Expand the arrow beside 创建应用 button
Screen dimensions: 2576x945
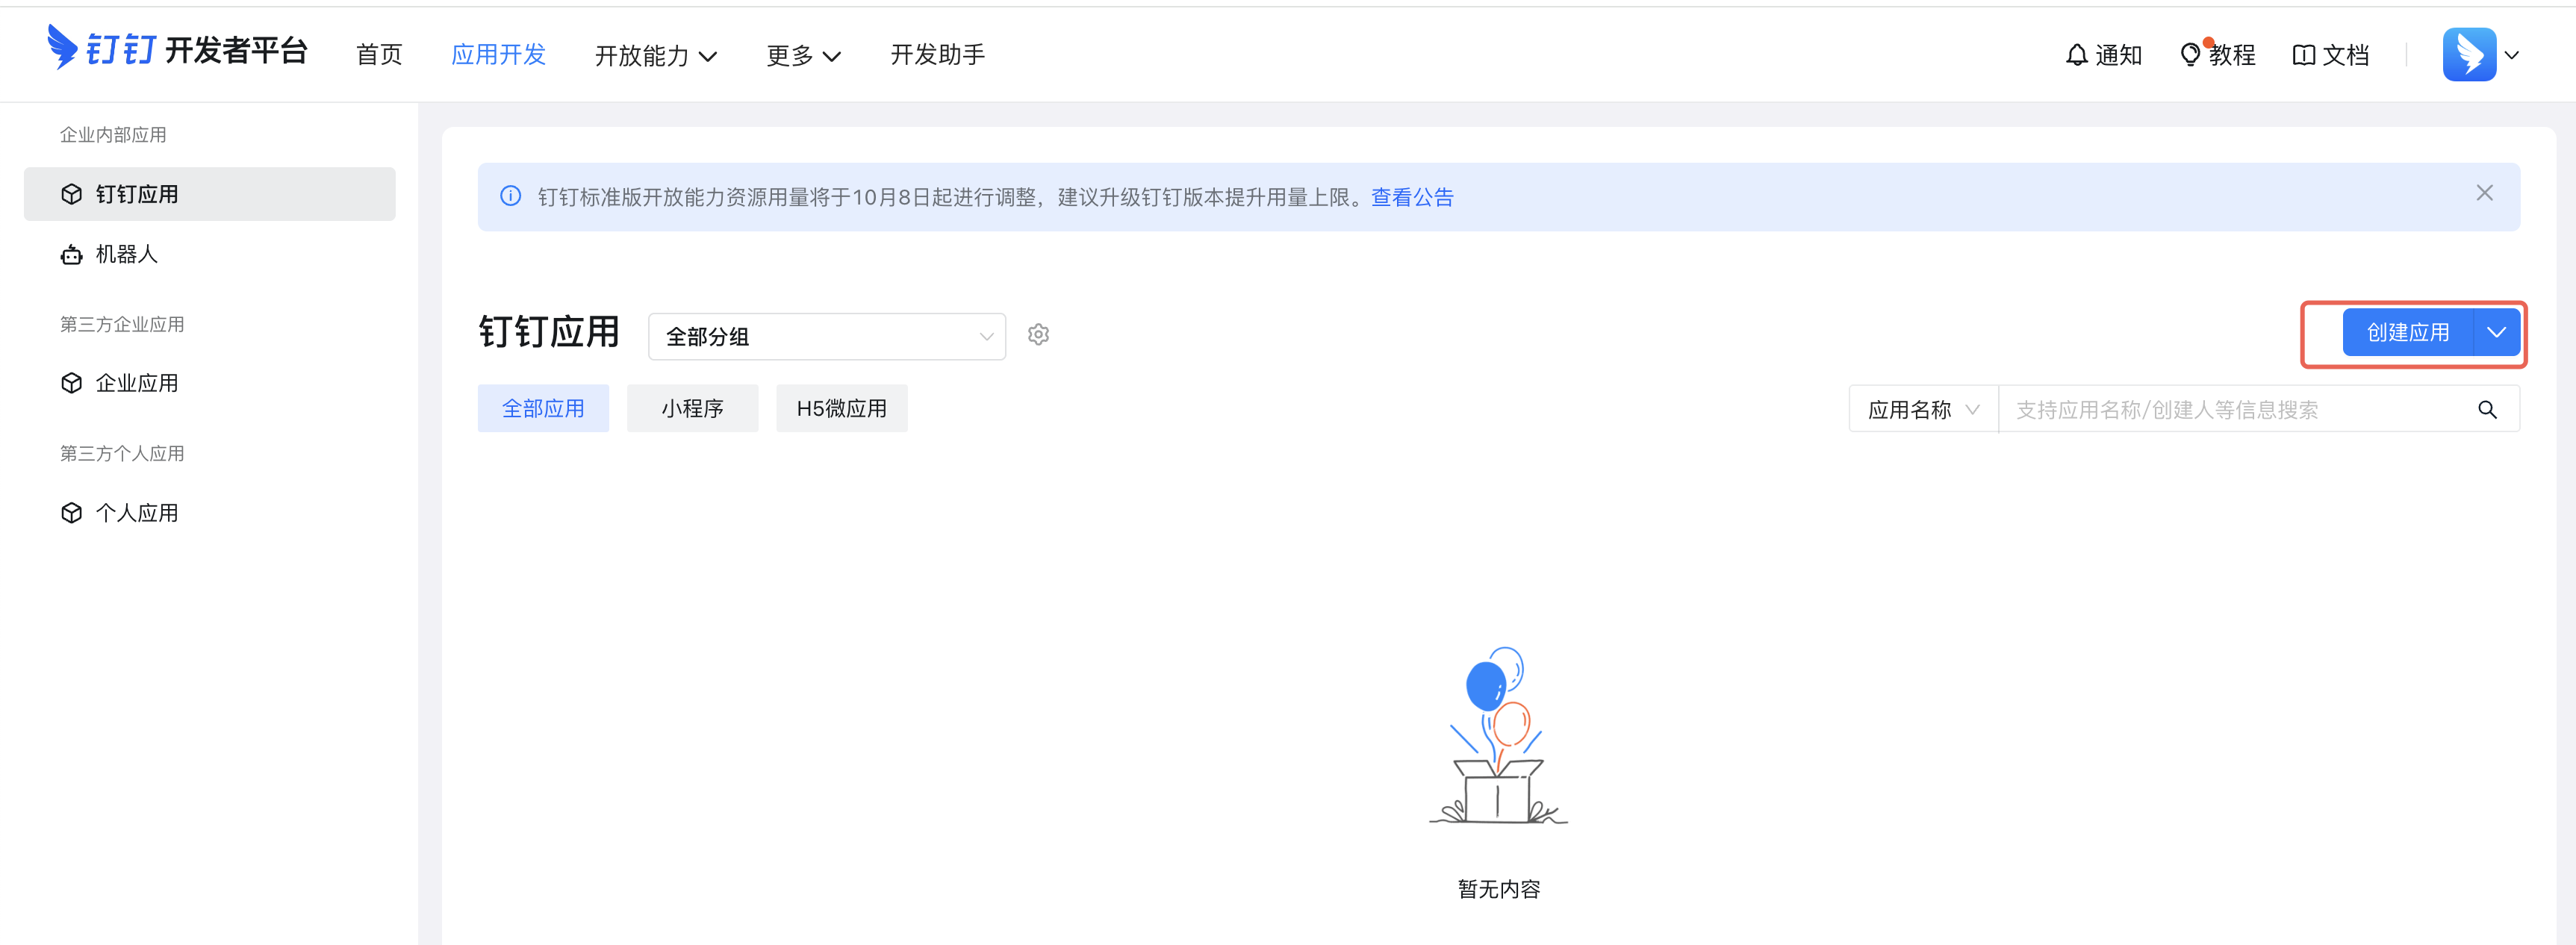pos(2496,333)
